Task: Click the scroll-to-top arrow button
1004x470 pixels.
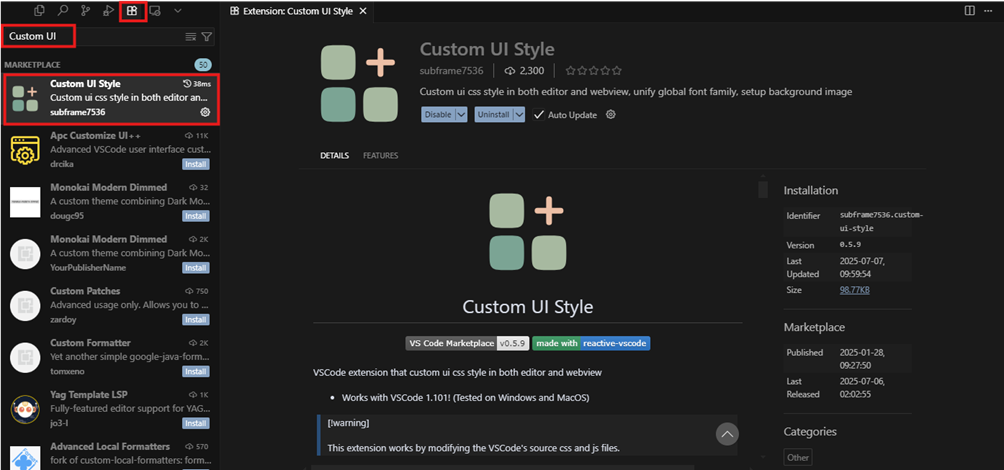Action: [x=727, y=434]
